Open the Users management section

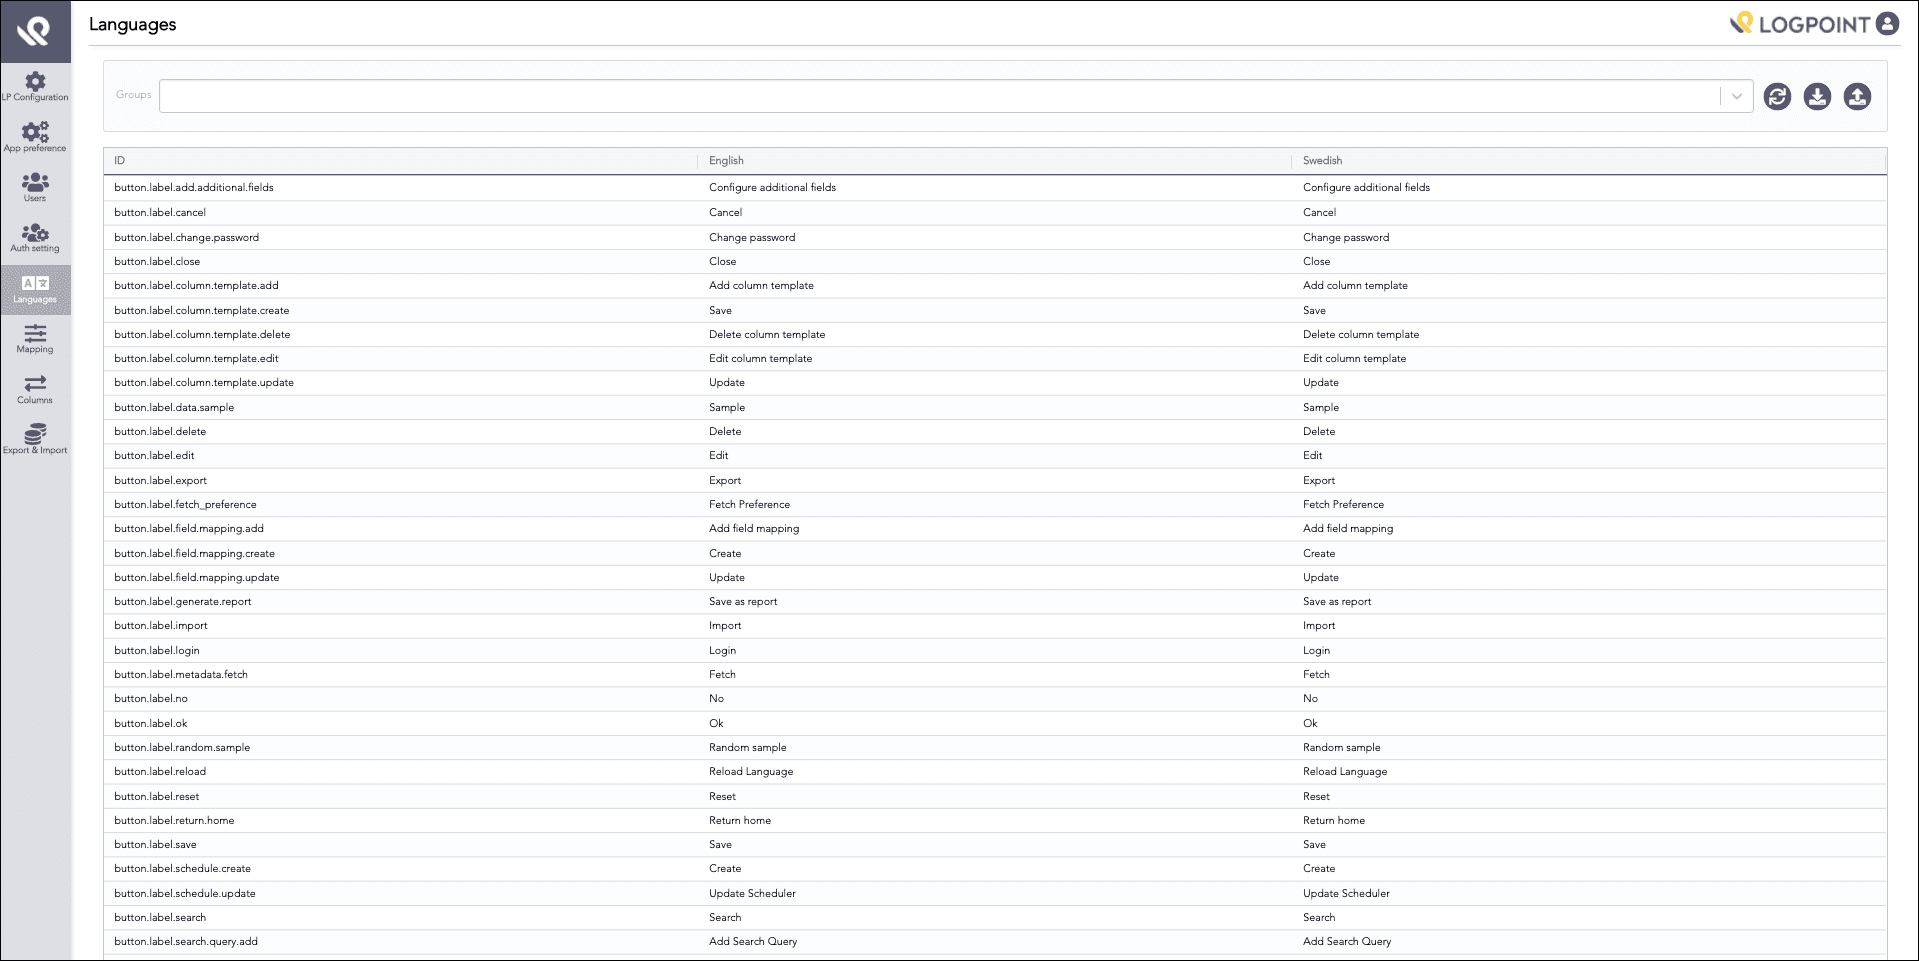click(x=36, y=188)
